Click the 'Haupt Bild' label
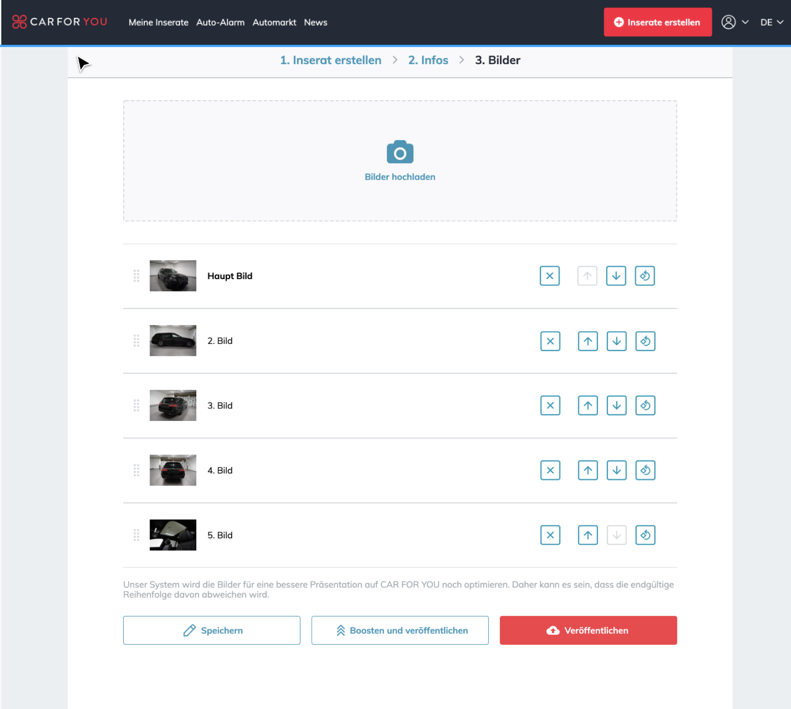 [230, 276]
